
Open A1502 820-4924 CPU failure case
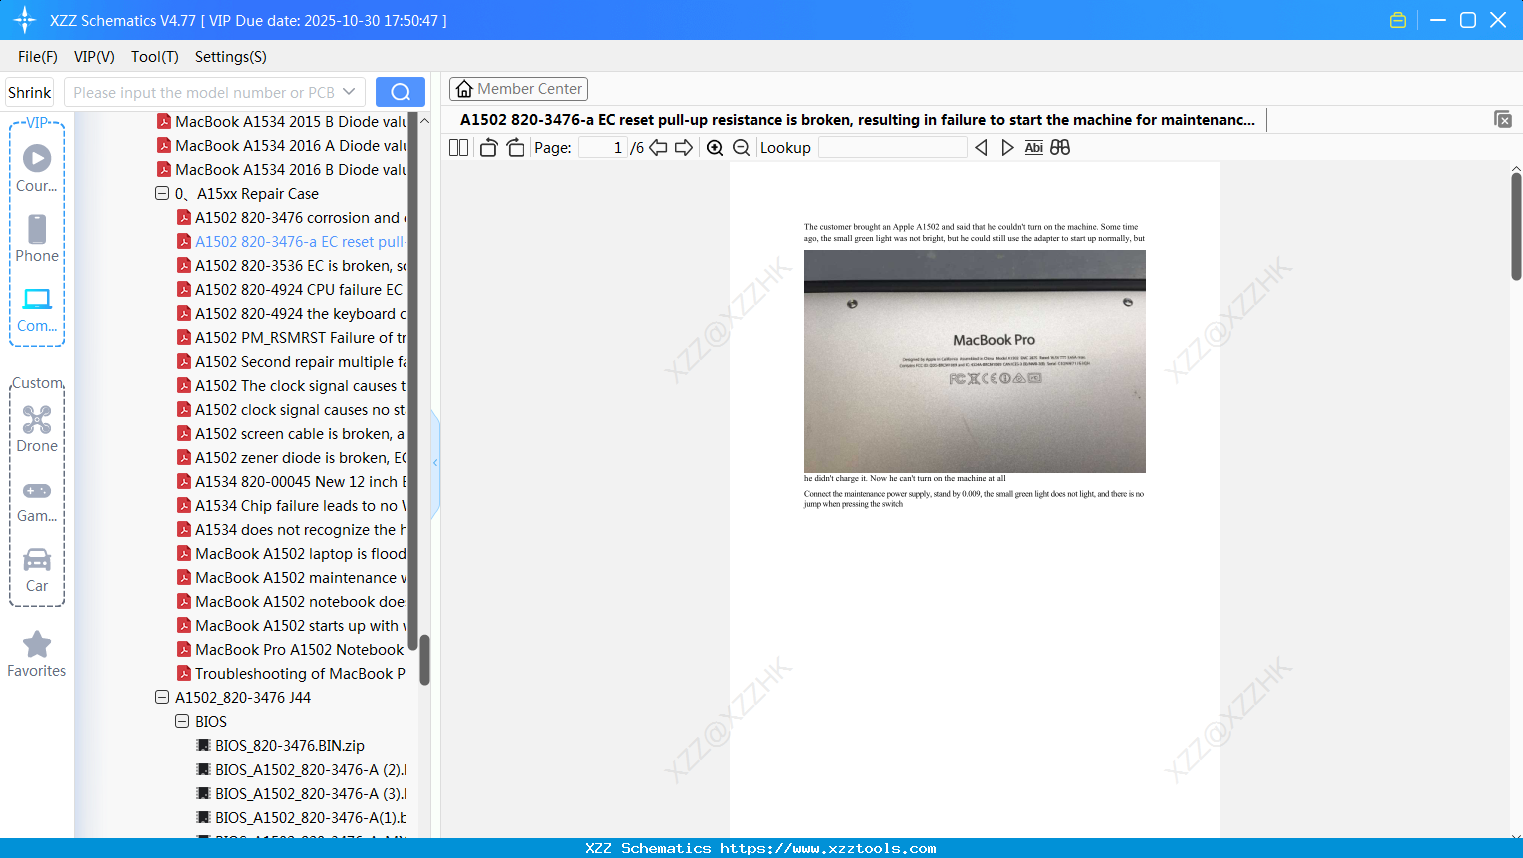point(291,290)
